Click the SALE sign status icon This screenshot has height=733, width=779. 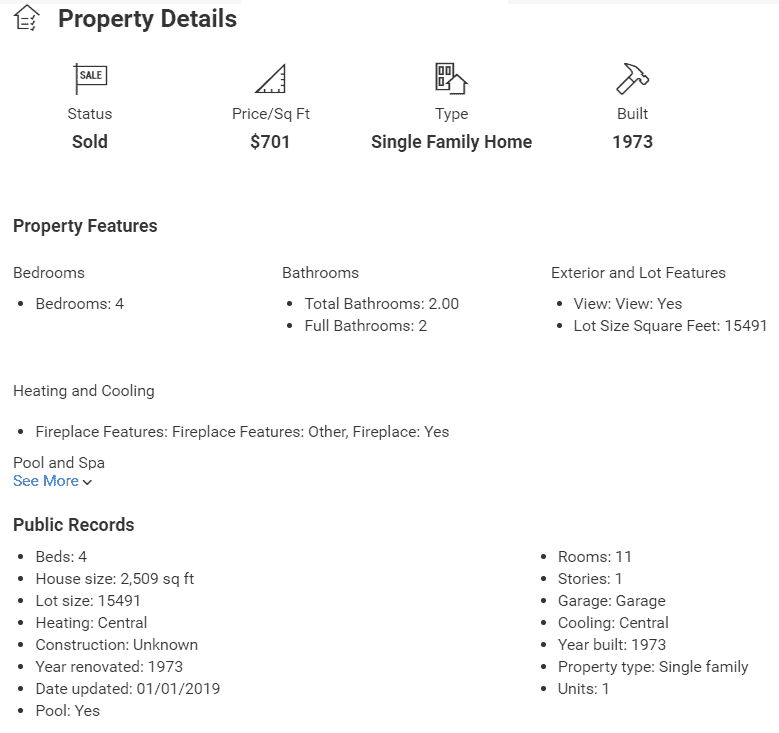[90, 77]
